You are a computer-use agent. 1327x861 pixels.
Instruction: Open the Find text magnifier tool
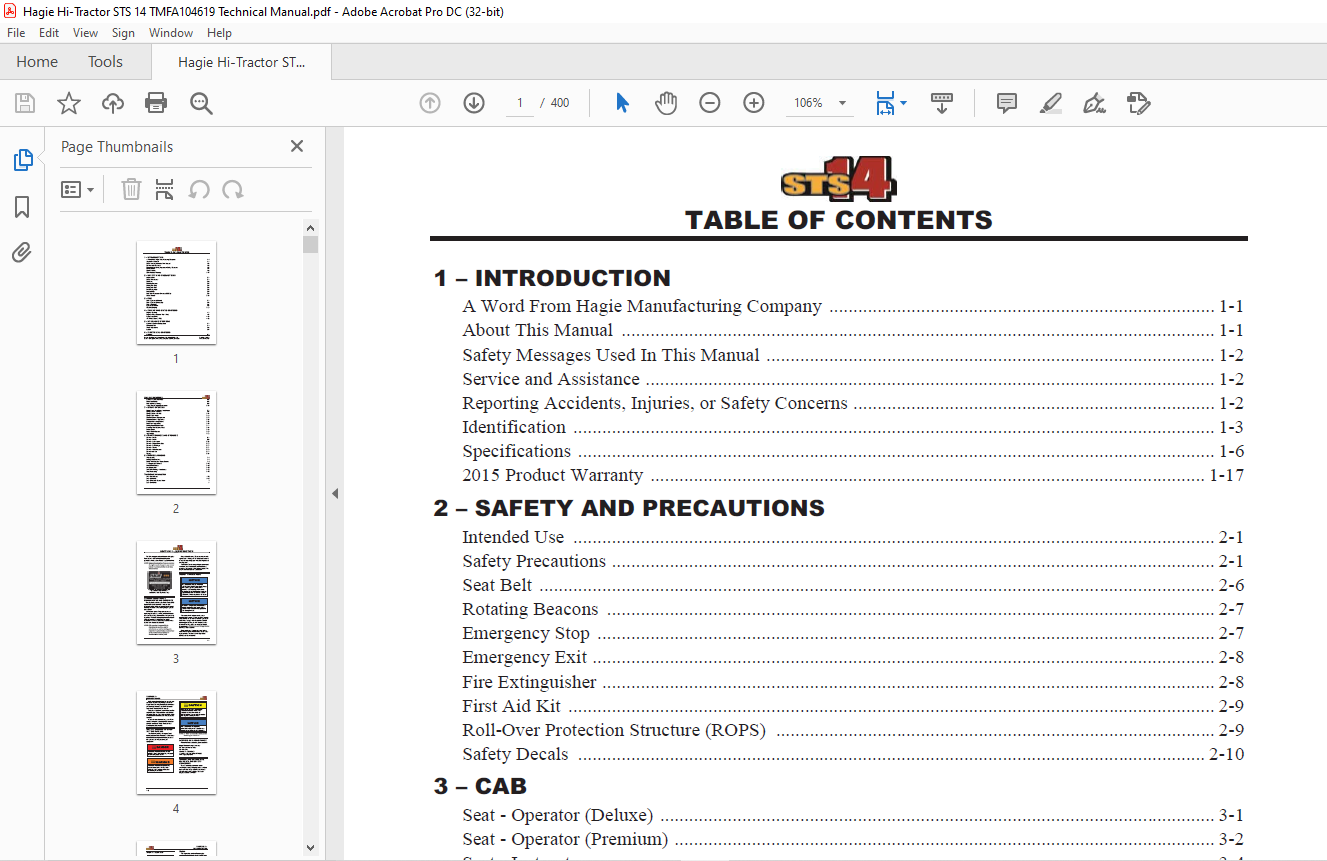(x=201, y=103)
